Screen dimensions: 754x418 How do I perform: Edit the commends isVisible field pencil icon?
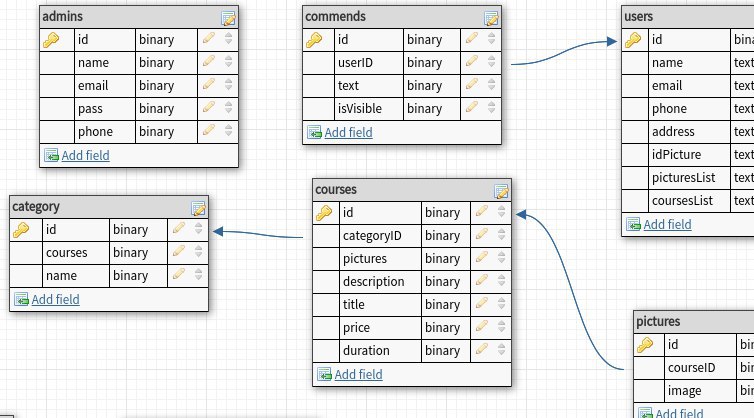click(472, 107)
